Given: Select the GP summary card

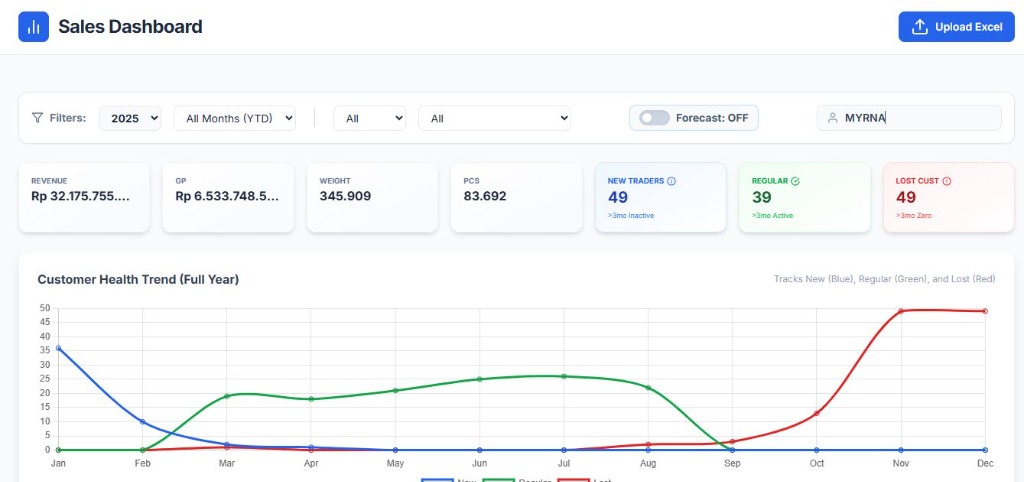Looking at the screenshot, I should coord(228,197).
